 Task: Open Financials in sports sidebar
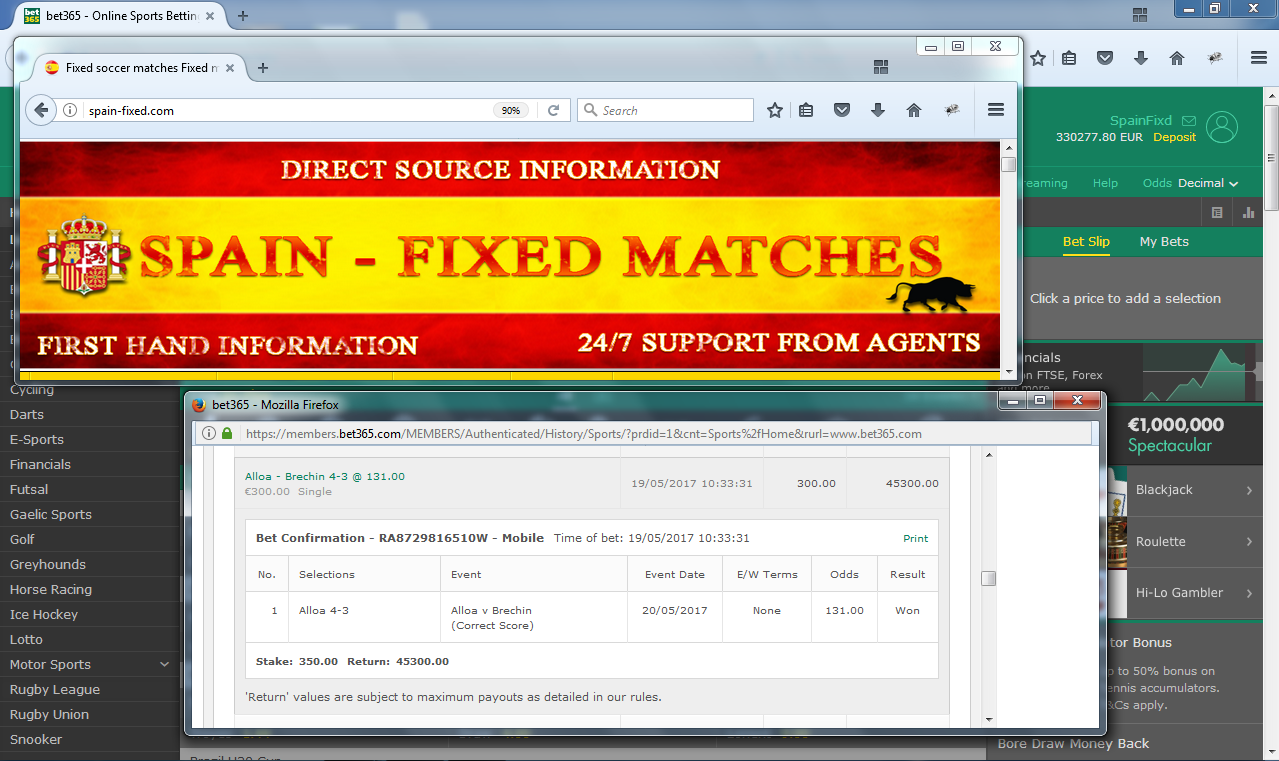point(40,464)
